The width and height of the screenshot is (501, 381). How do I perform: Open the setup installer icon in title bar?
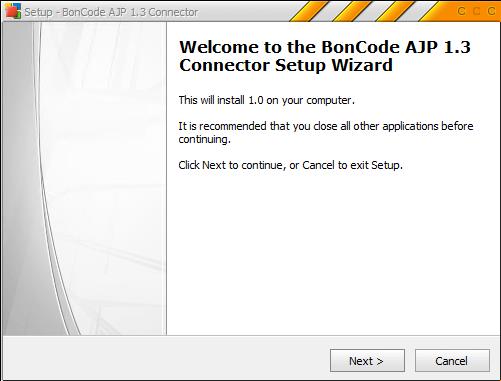pos(13,11)
